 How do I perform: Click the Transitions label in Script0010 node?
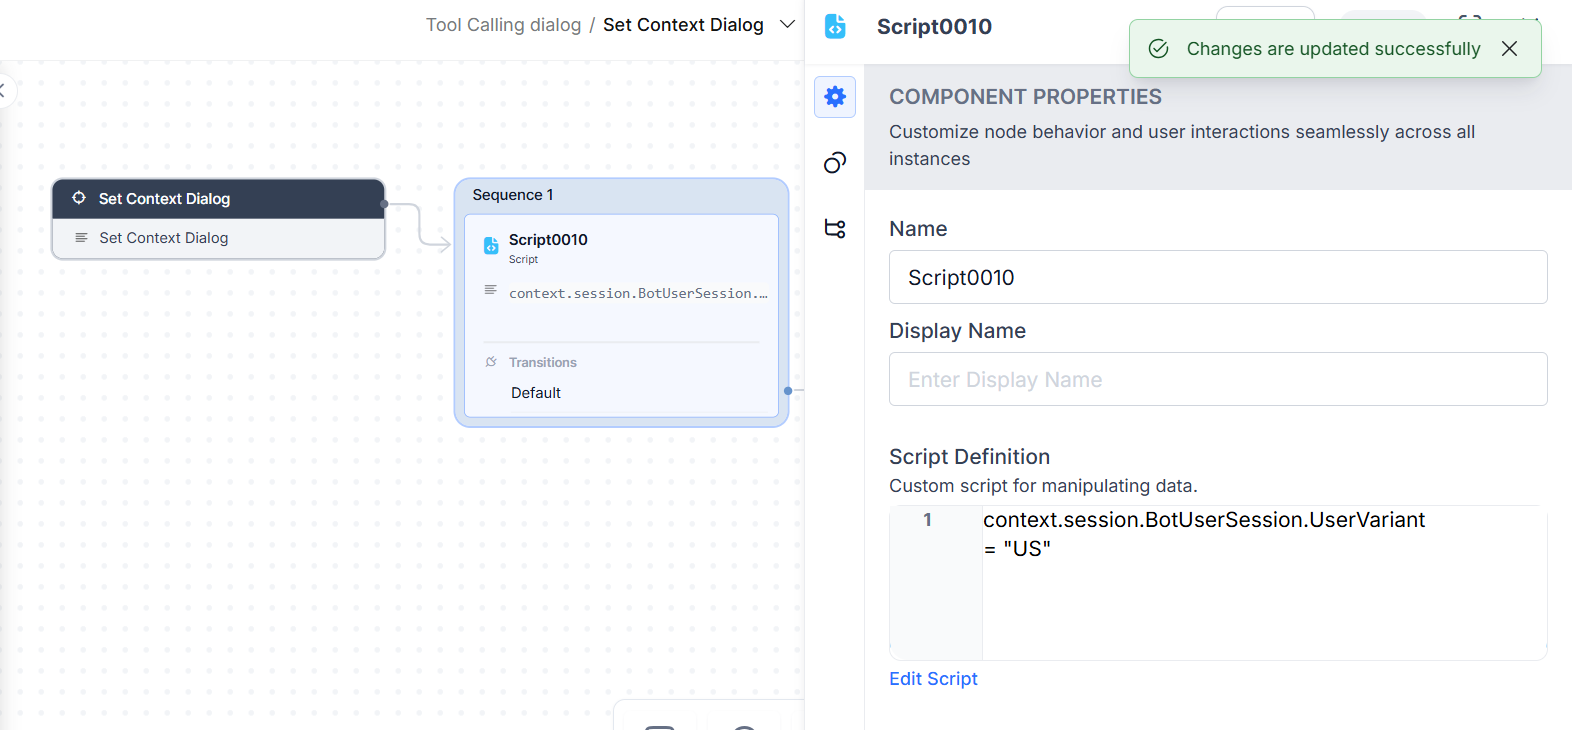tap(543, 362)
